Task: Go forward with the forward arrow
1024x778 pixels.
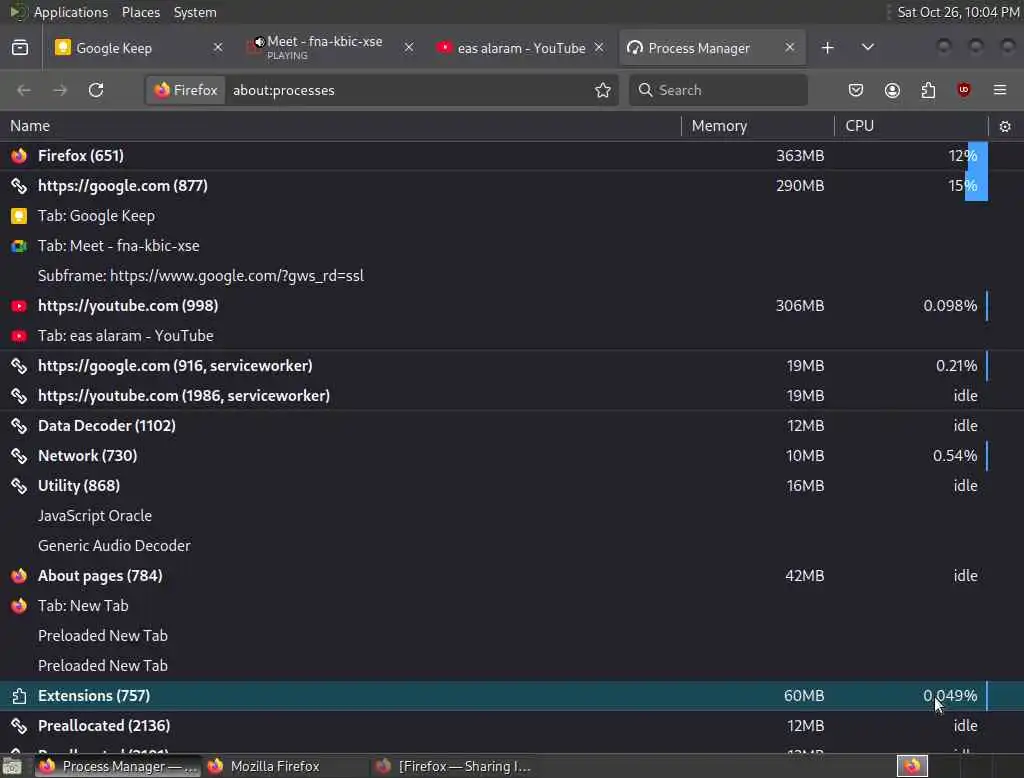Action: (60, 90)
